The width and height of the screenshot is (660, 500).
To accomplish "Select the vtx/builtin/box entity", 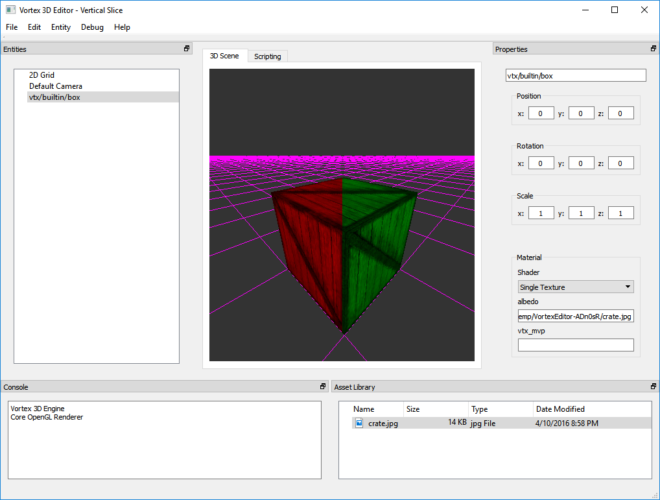I will pyautogui.click(x=103, y=97).
